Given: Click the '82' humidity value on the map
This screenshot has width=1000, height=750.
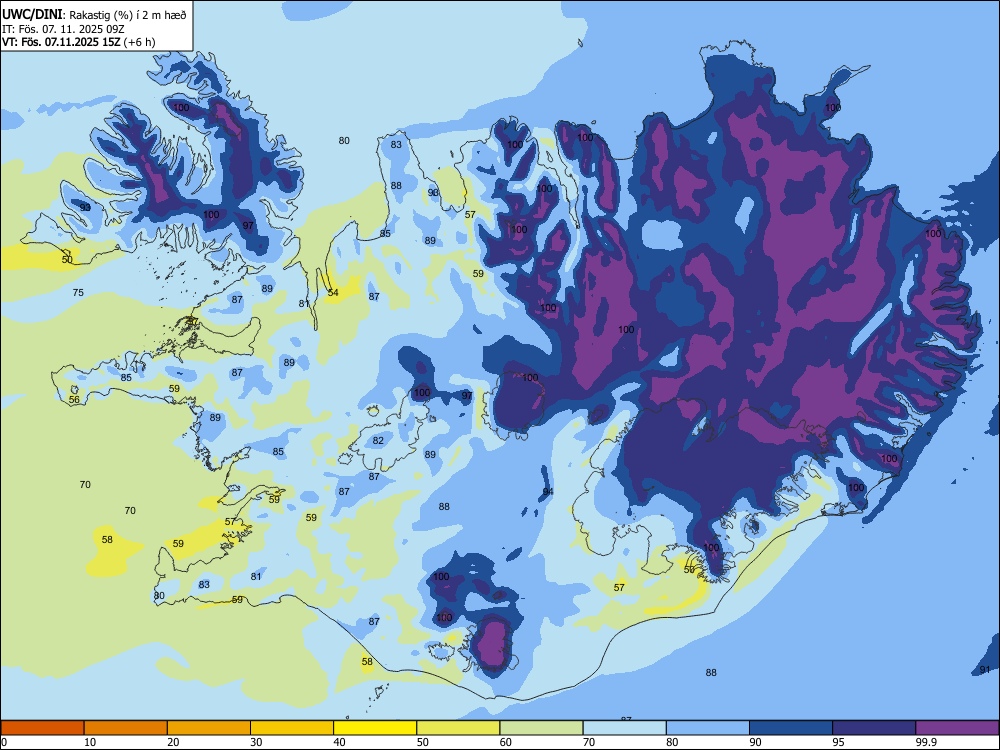Looking at the screenshot, I should (x=378, y=441).
